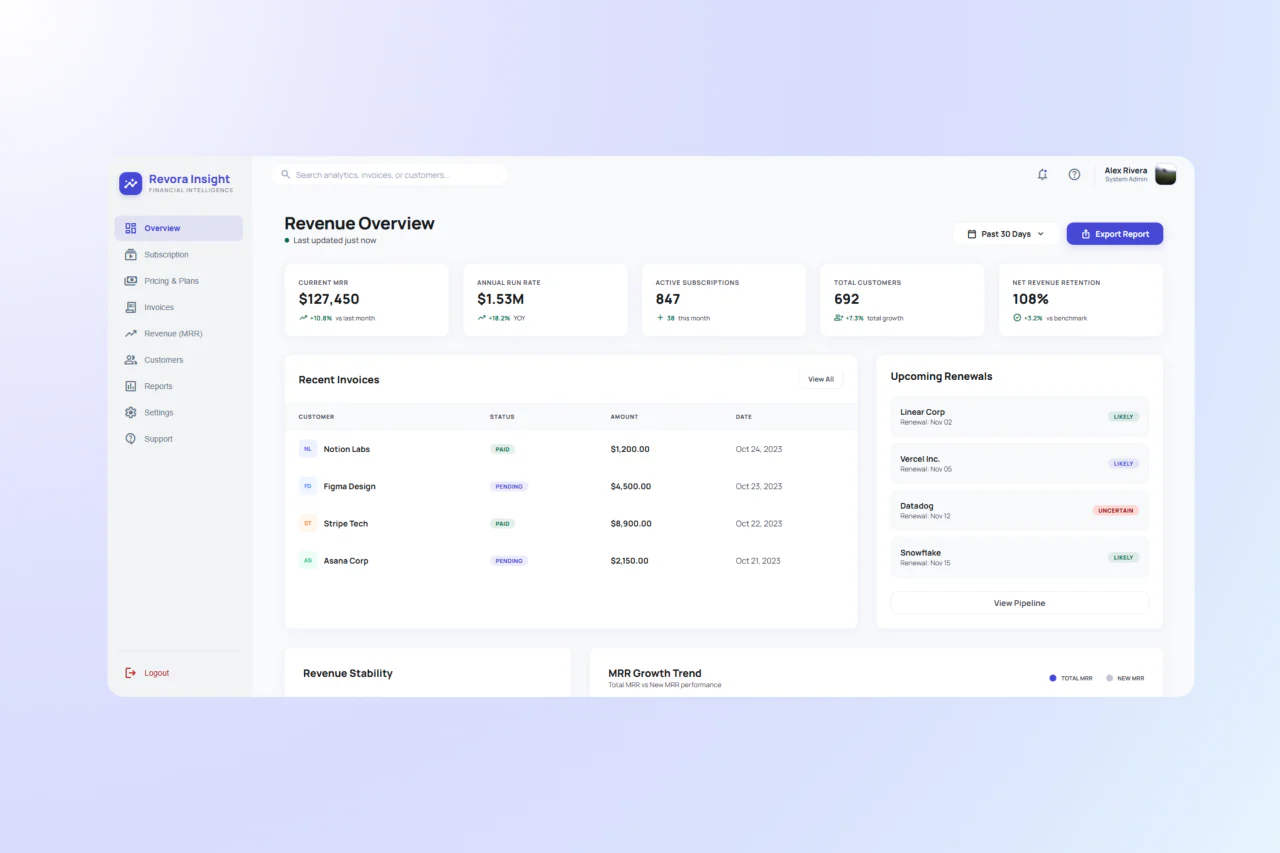Export the report
This screenshot has width=1280, height=853.
point(1115,234)
